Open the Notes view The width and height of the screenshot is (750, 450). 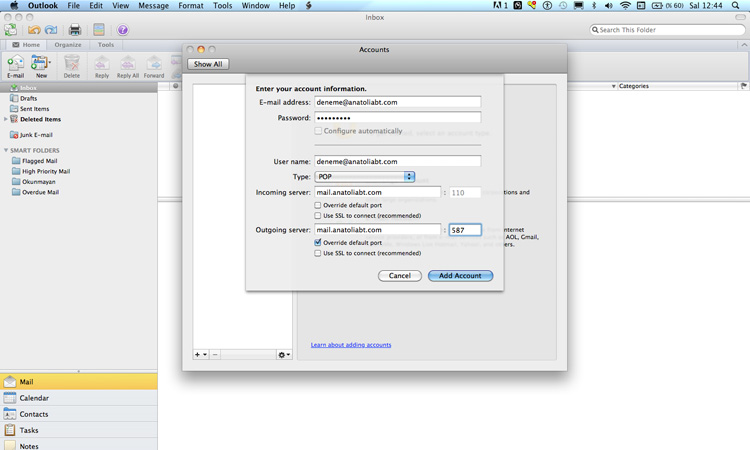[78, 445]
